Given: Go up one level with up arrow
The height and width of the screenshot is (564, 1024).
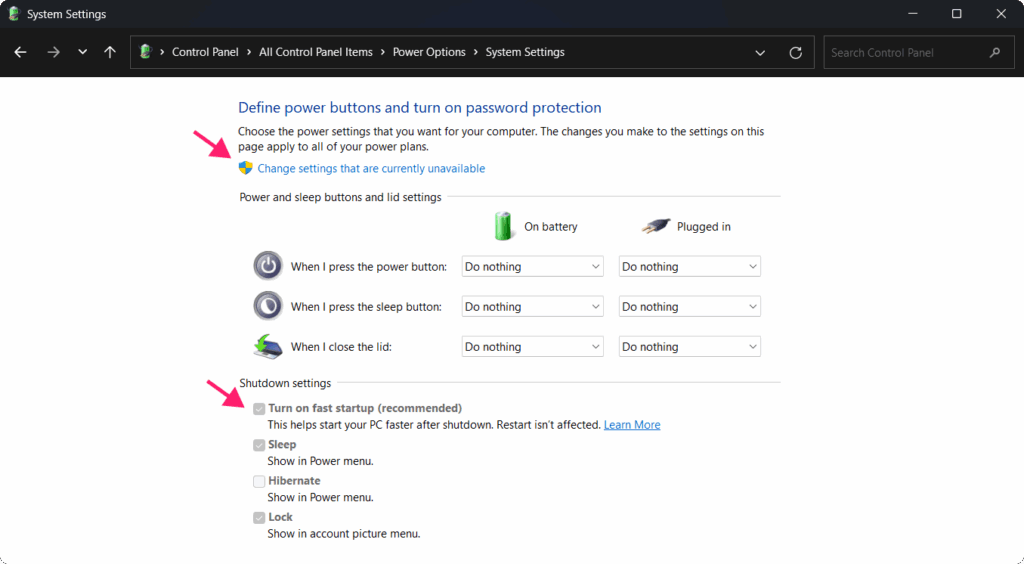Looking at the screenshot, I should (110, 52).
